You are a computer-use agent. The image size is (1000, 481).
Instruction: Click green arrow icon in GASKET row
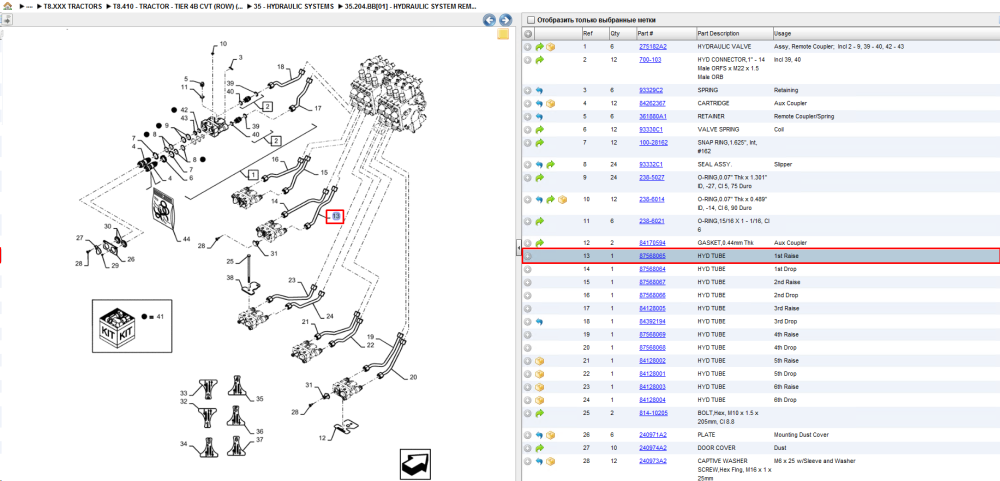pos(539,242)
